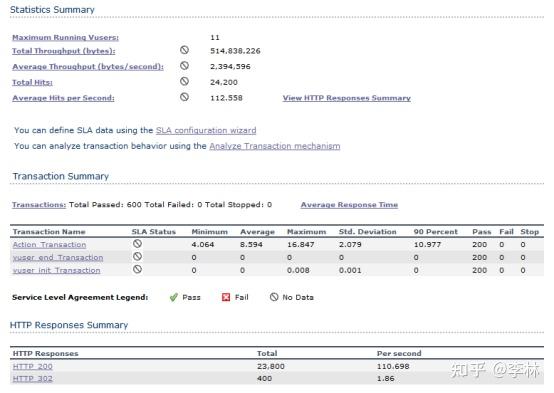Select the 2,394,596 average throughput value
554x393 pixels.
230,66
